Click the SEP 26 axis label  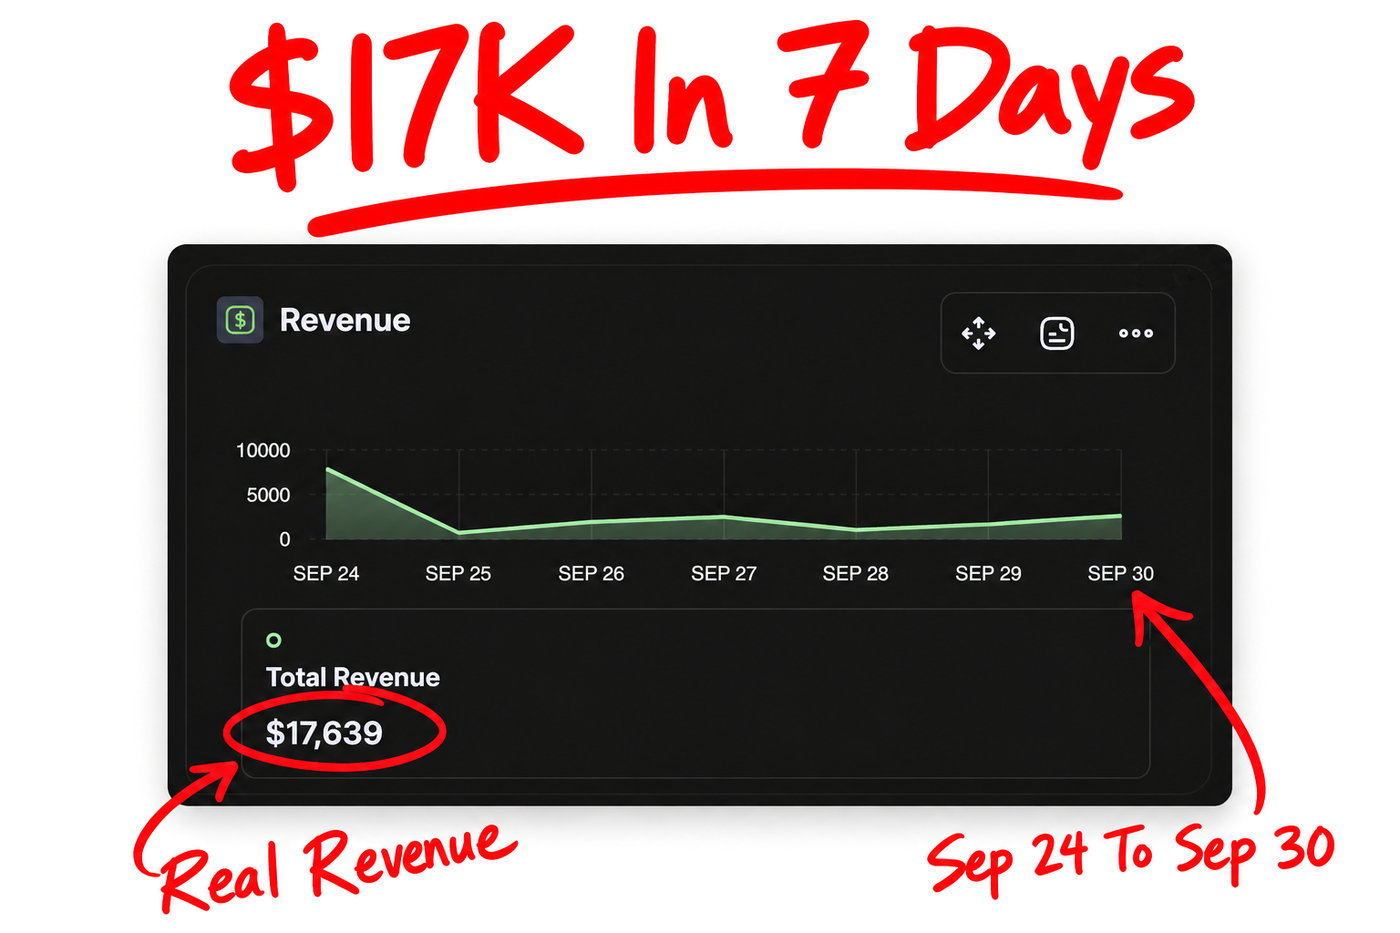pyautogui.click(x=591, y=574)
